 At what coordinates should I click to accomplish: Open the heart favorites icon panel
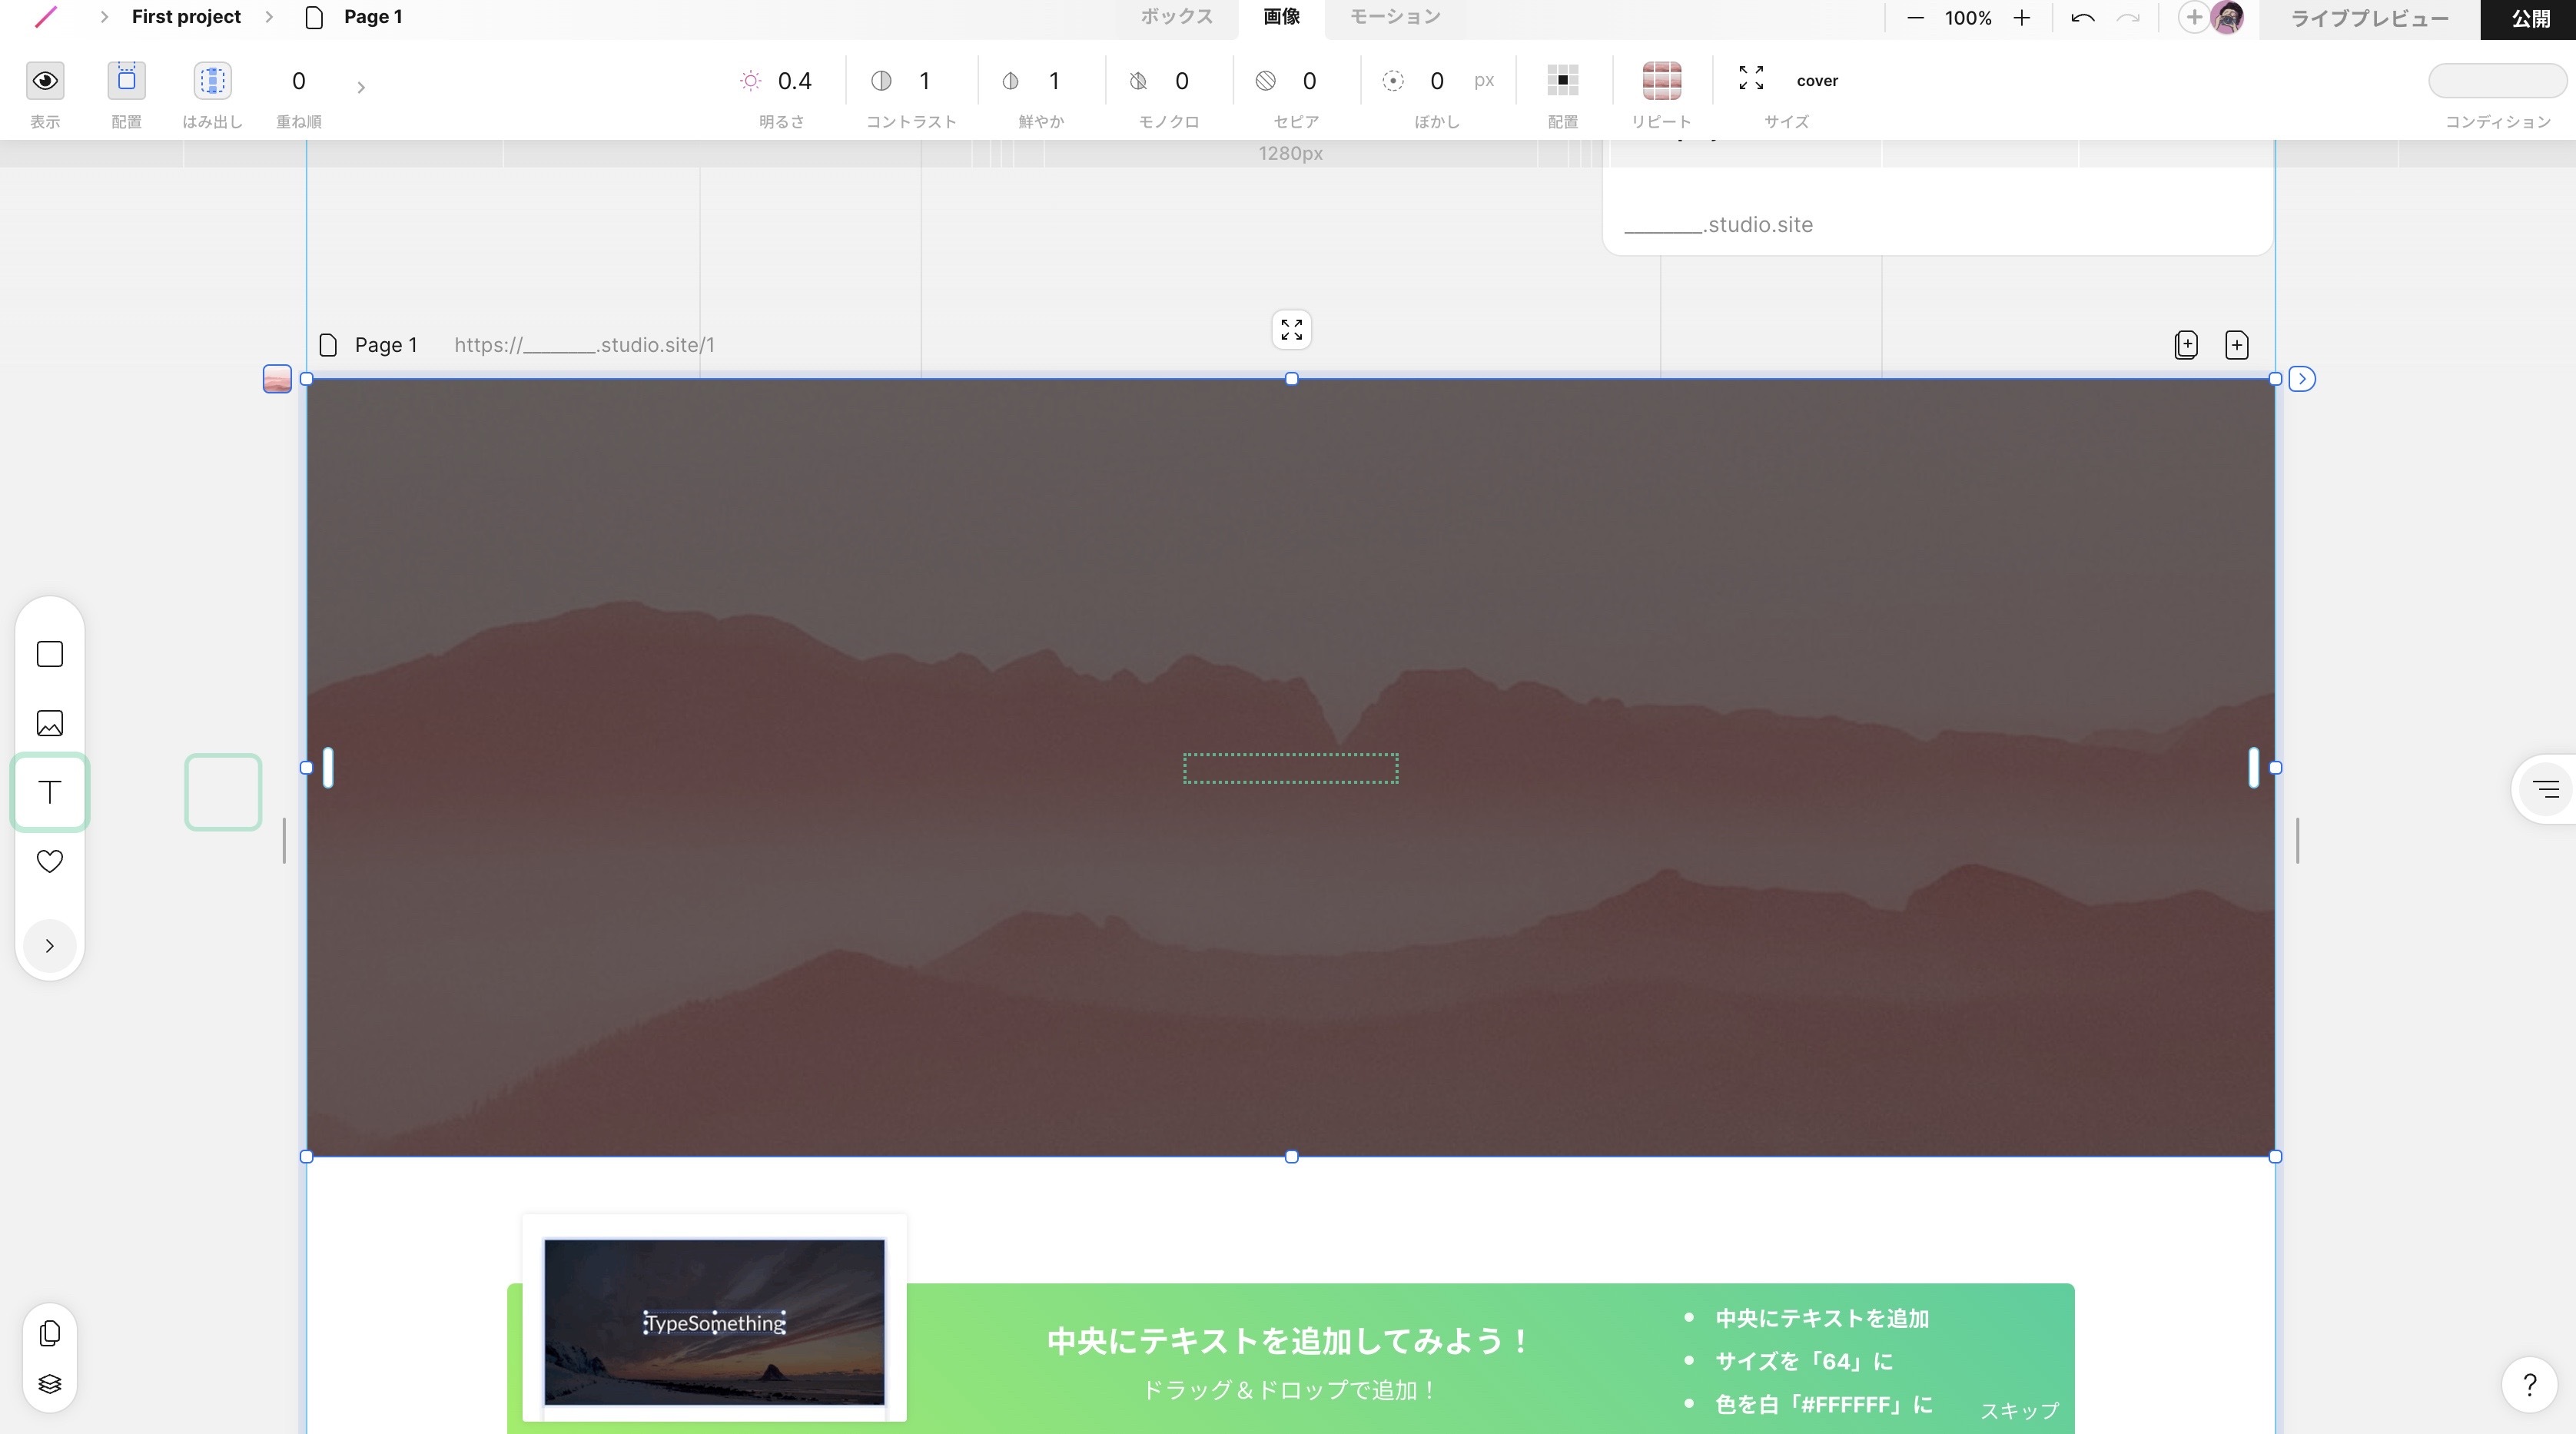point(49,861)
